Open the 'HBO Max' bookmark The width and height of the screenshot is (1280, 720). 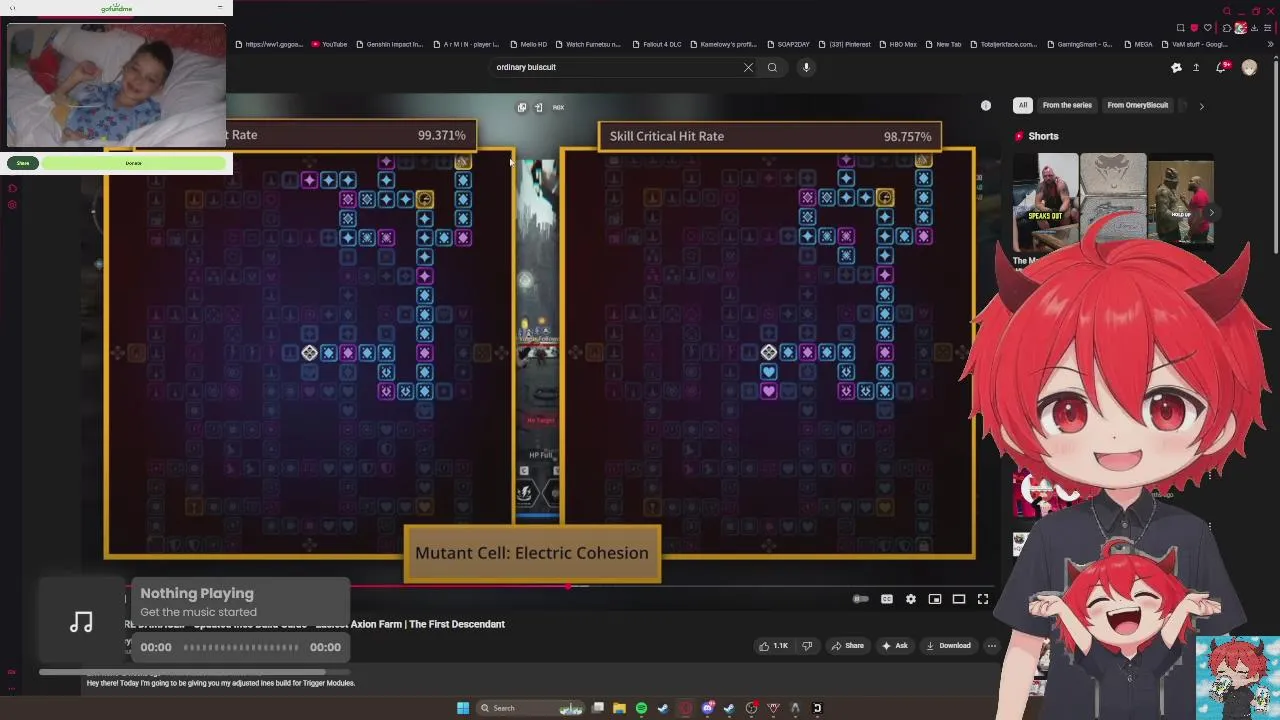coord(897,44)
